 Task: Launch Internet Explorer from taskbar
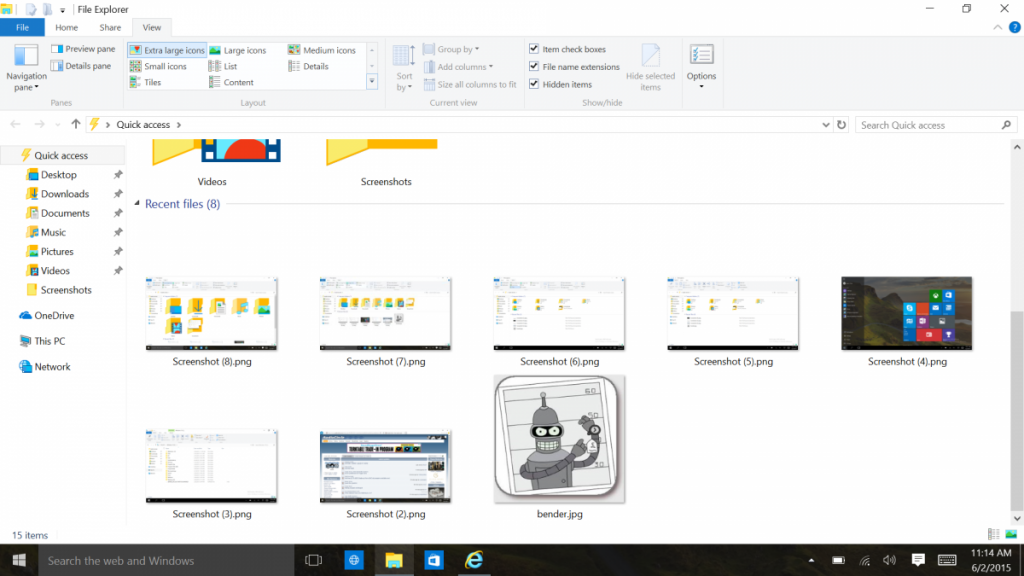(x=474, y=560)
